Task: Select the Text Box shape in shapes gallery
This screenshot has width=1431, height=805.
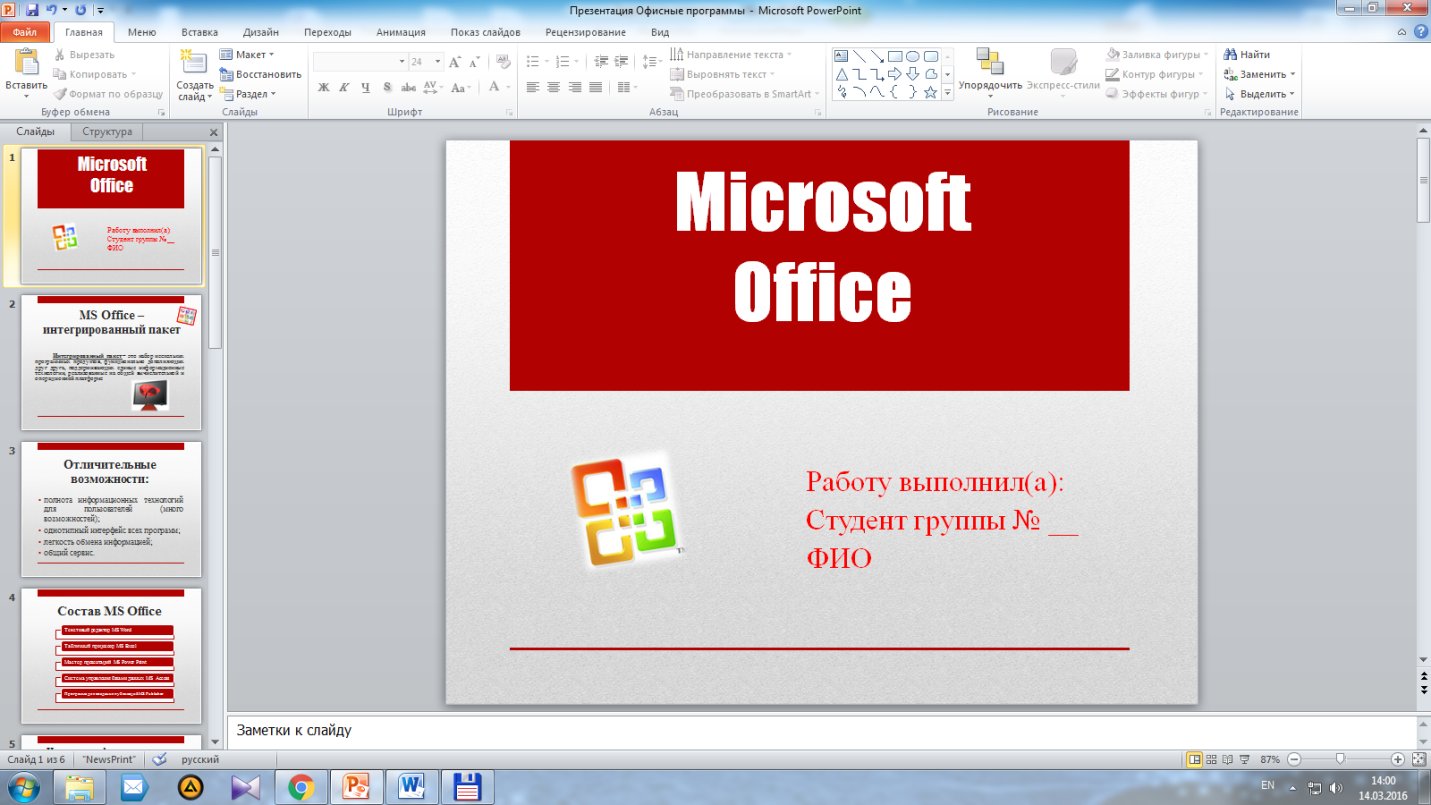Action: [x=841, y=56]
